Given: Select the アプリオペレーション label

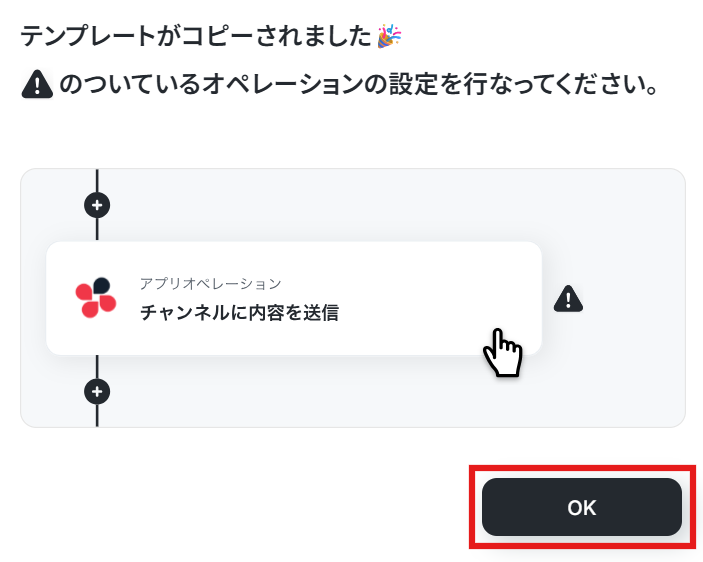Looking at the screenshot, I should pyautogui.click(x=210, y=283).
